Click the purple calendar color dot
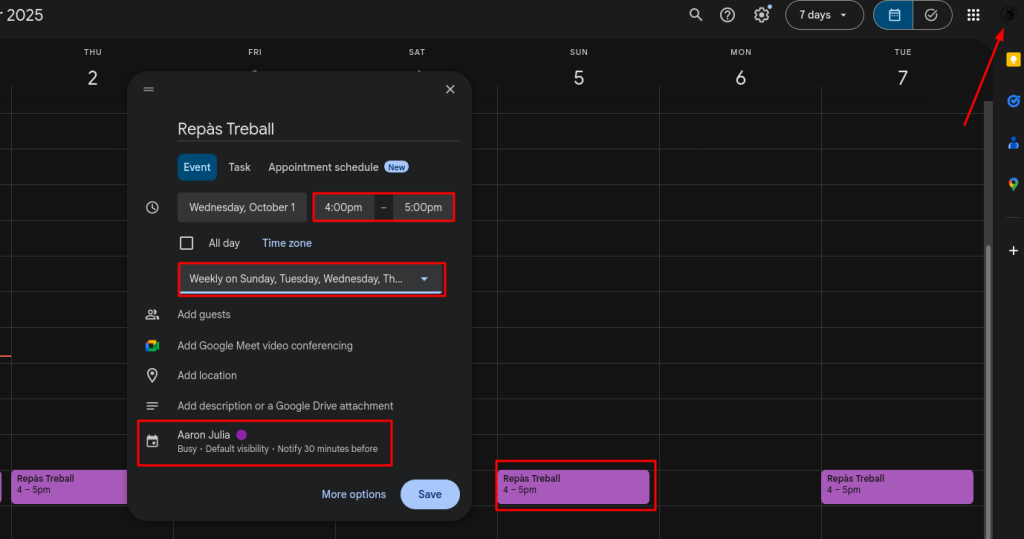 [x=241, y=435]
